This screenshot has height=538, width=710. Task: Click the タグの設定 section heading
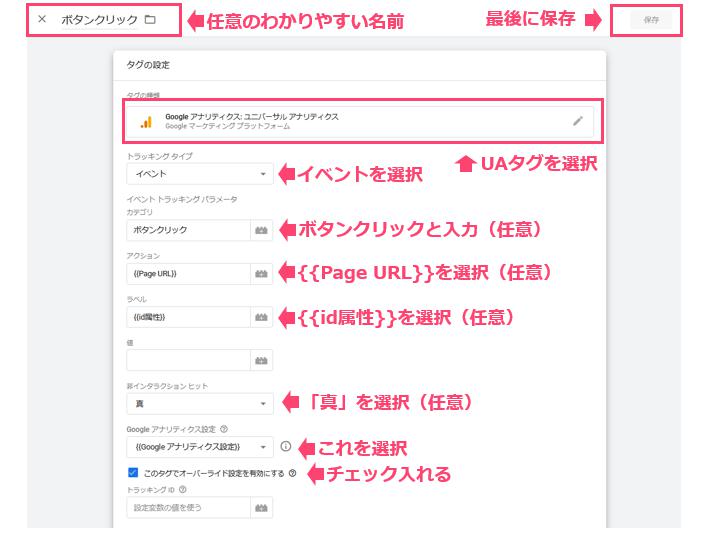pos(148,65)
